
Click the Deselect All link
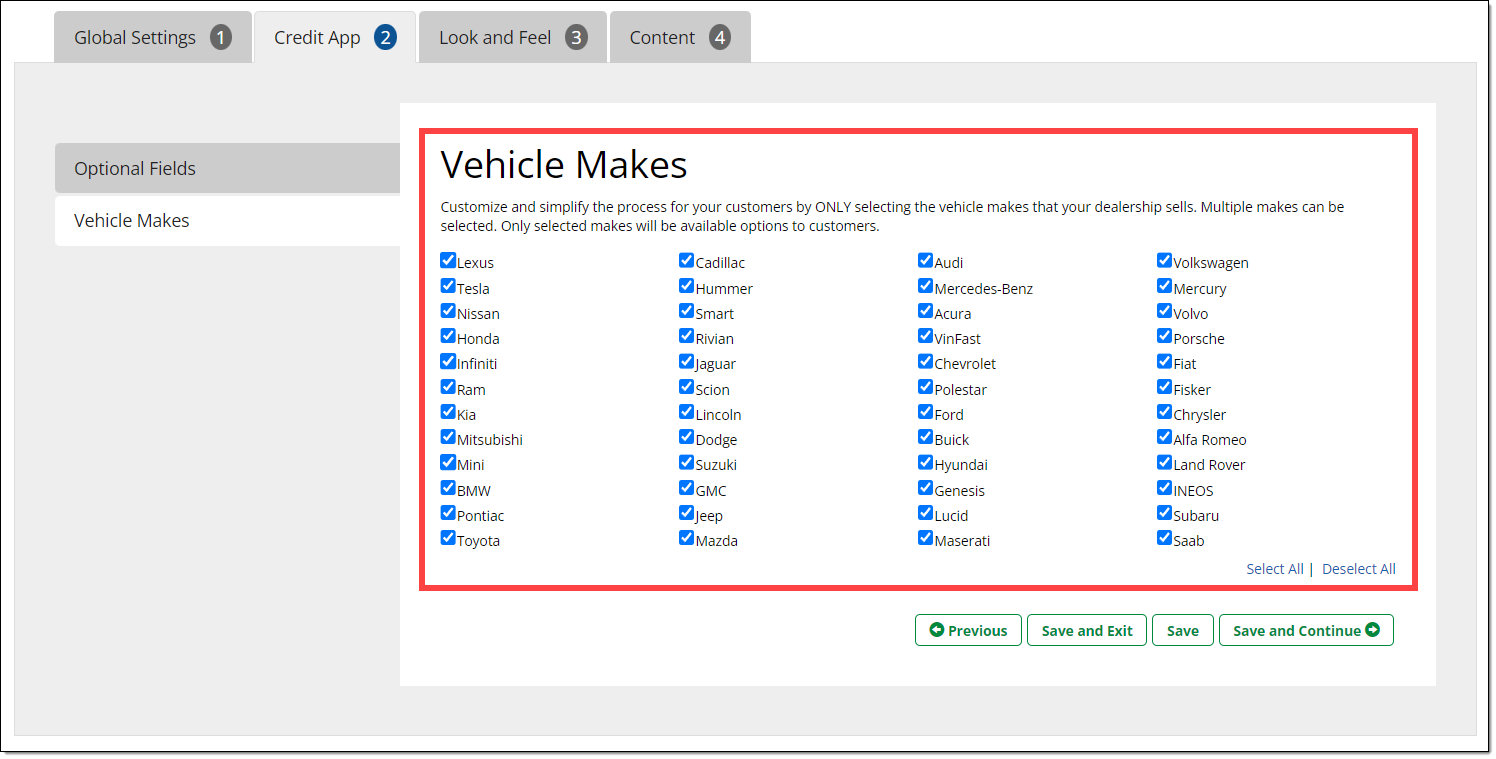pyautogui.click(x=1358, y=569)
